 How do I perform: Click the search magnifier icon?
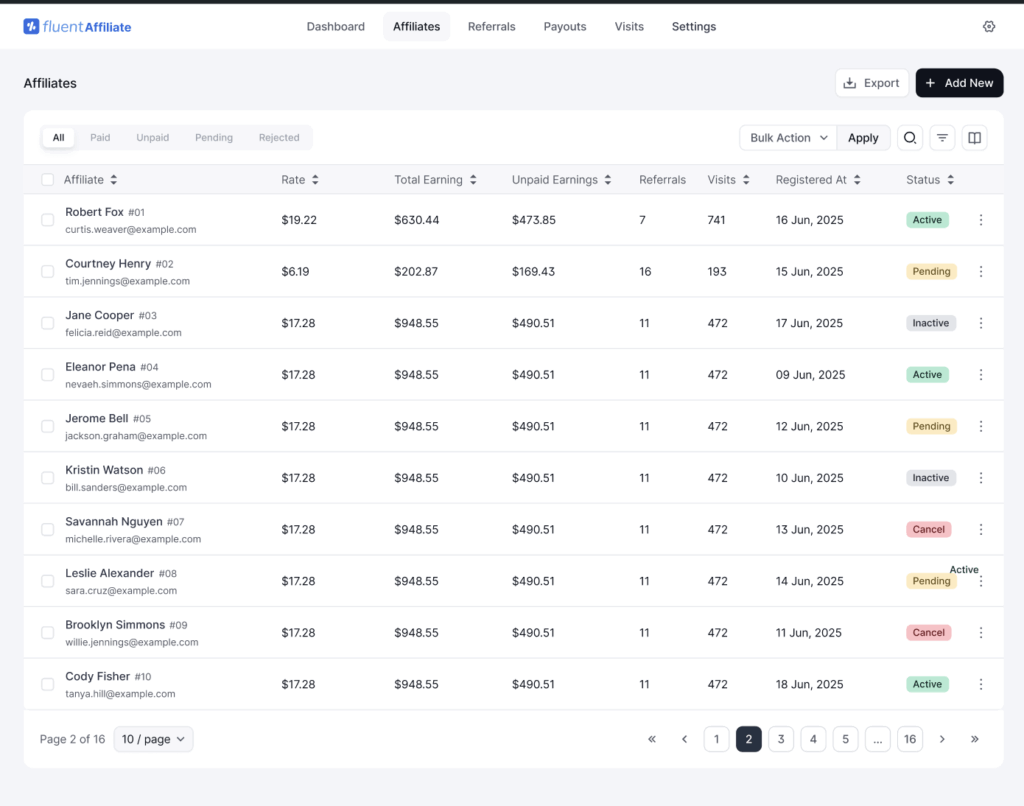pyautogui.click(x=910, y=138)
